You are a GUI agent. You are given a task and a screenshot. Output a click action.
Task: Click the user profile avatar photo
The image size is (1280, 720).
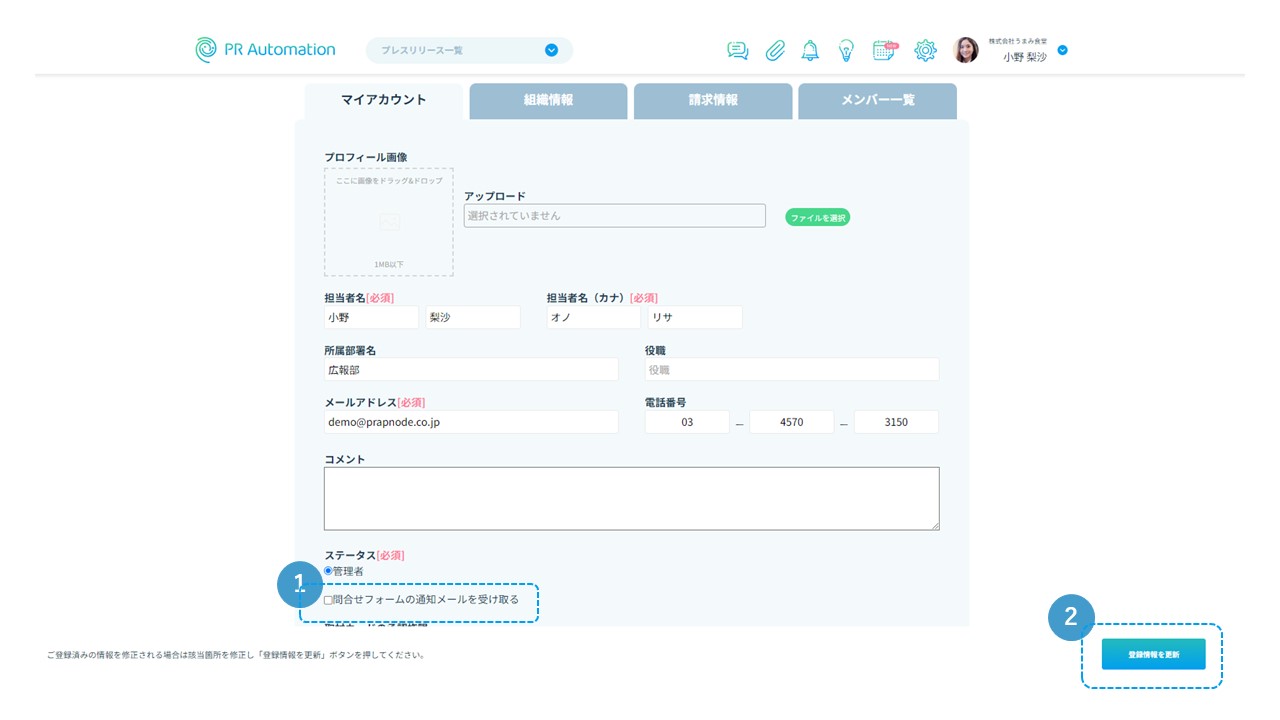[x=966, y=50]
